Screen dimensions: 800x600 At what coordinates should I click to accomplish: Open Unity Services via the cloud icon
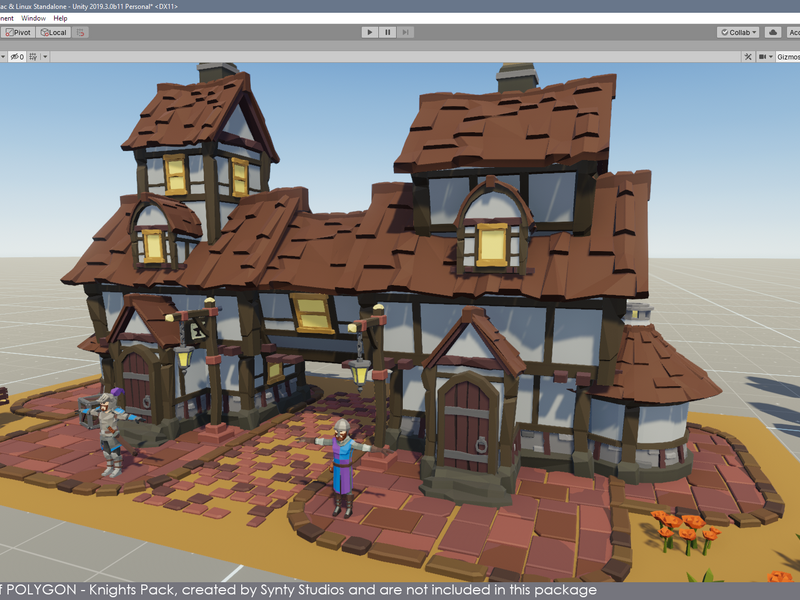pos(773,32)
